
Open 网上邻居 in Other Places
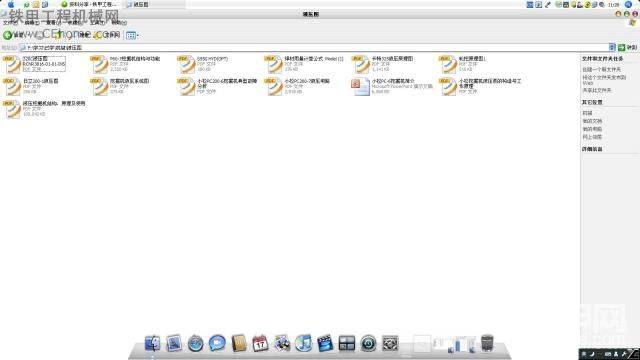coord(592,137)
